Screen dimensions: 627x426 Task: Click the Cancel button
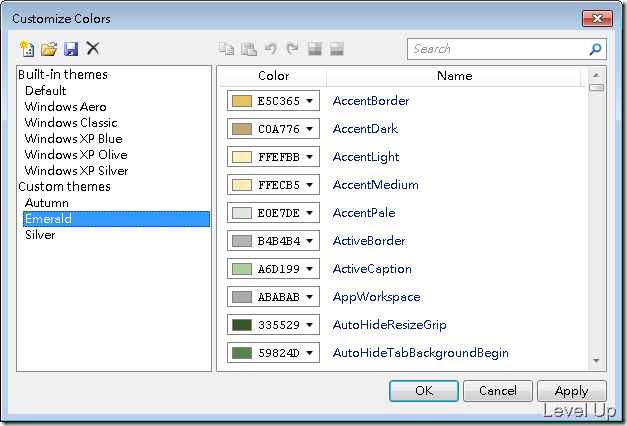pos(497,391)
